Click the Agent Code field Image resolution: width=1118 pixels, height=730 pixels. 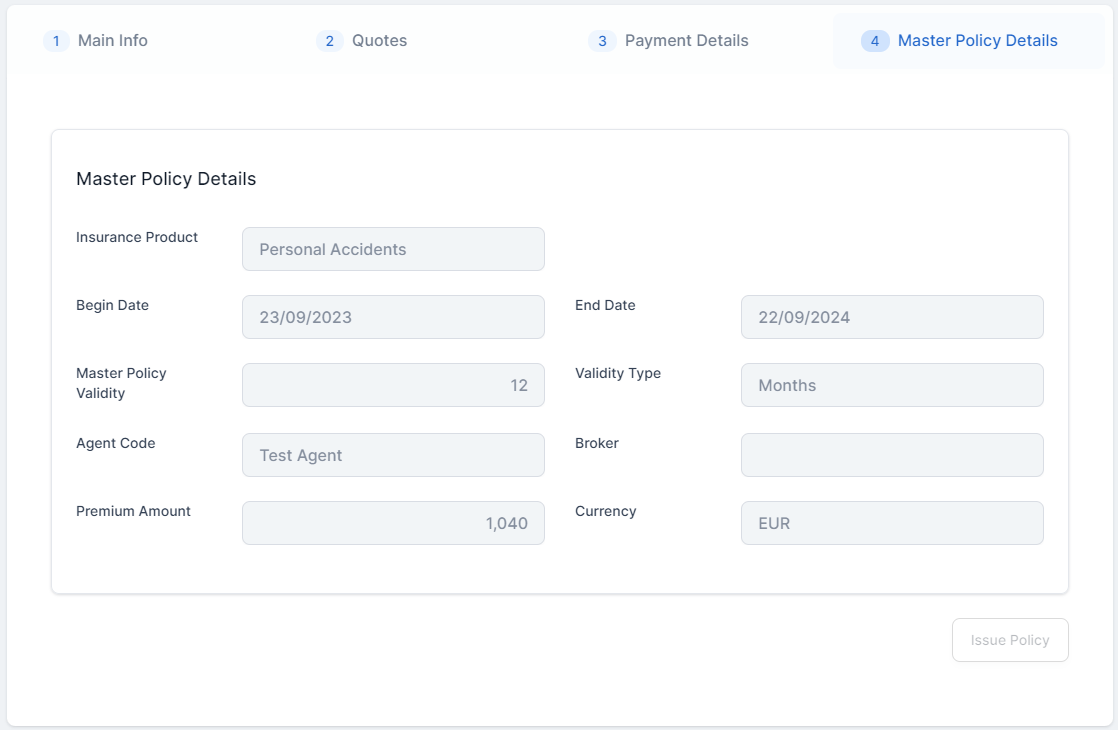click(393, 455)
